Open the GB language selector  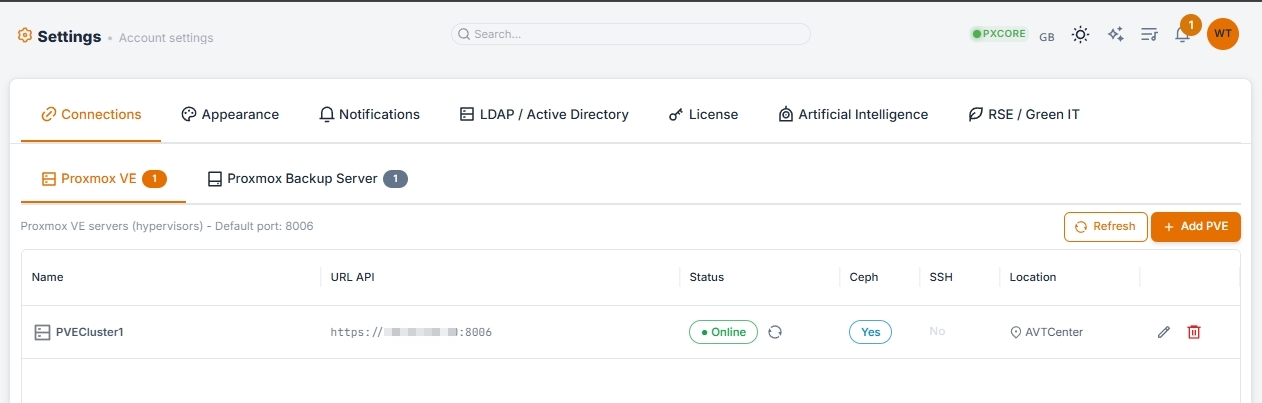tap(1046, 37)
